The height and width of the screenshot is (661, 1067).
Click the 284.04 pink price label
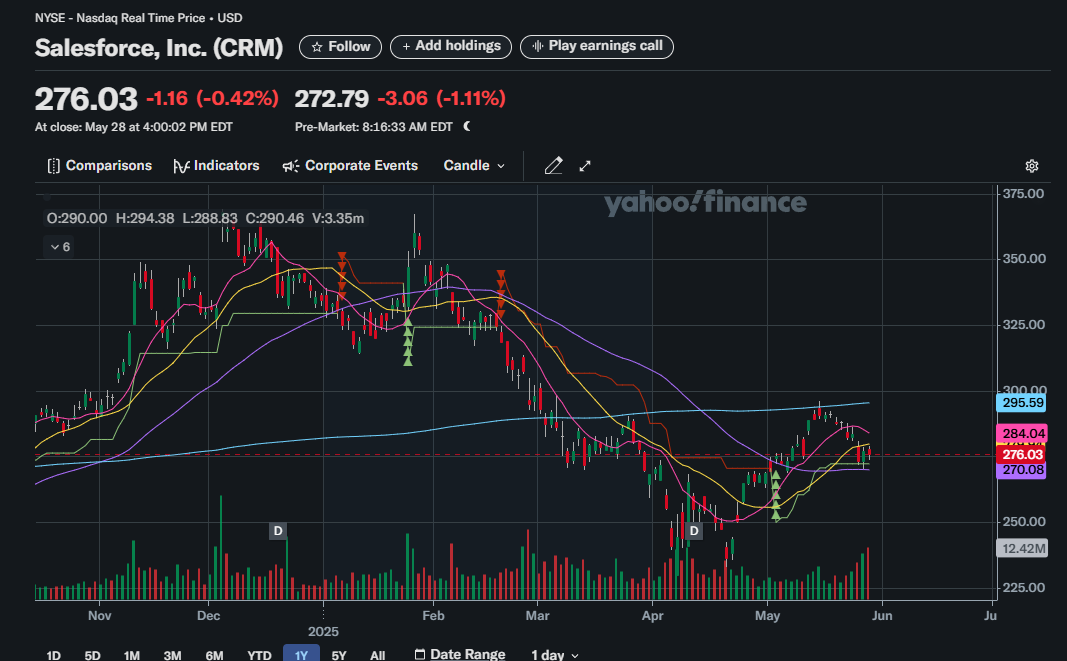point(1022,434)
